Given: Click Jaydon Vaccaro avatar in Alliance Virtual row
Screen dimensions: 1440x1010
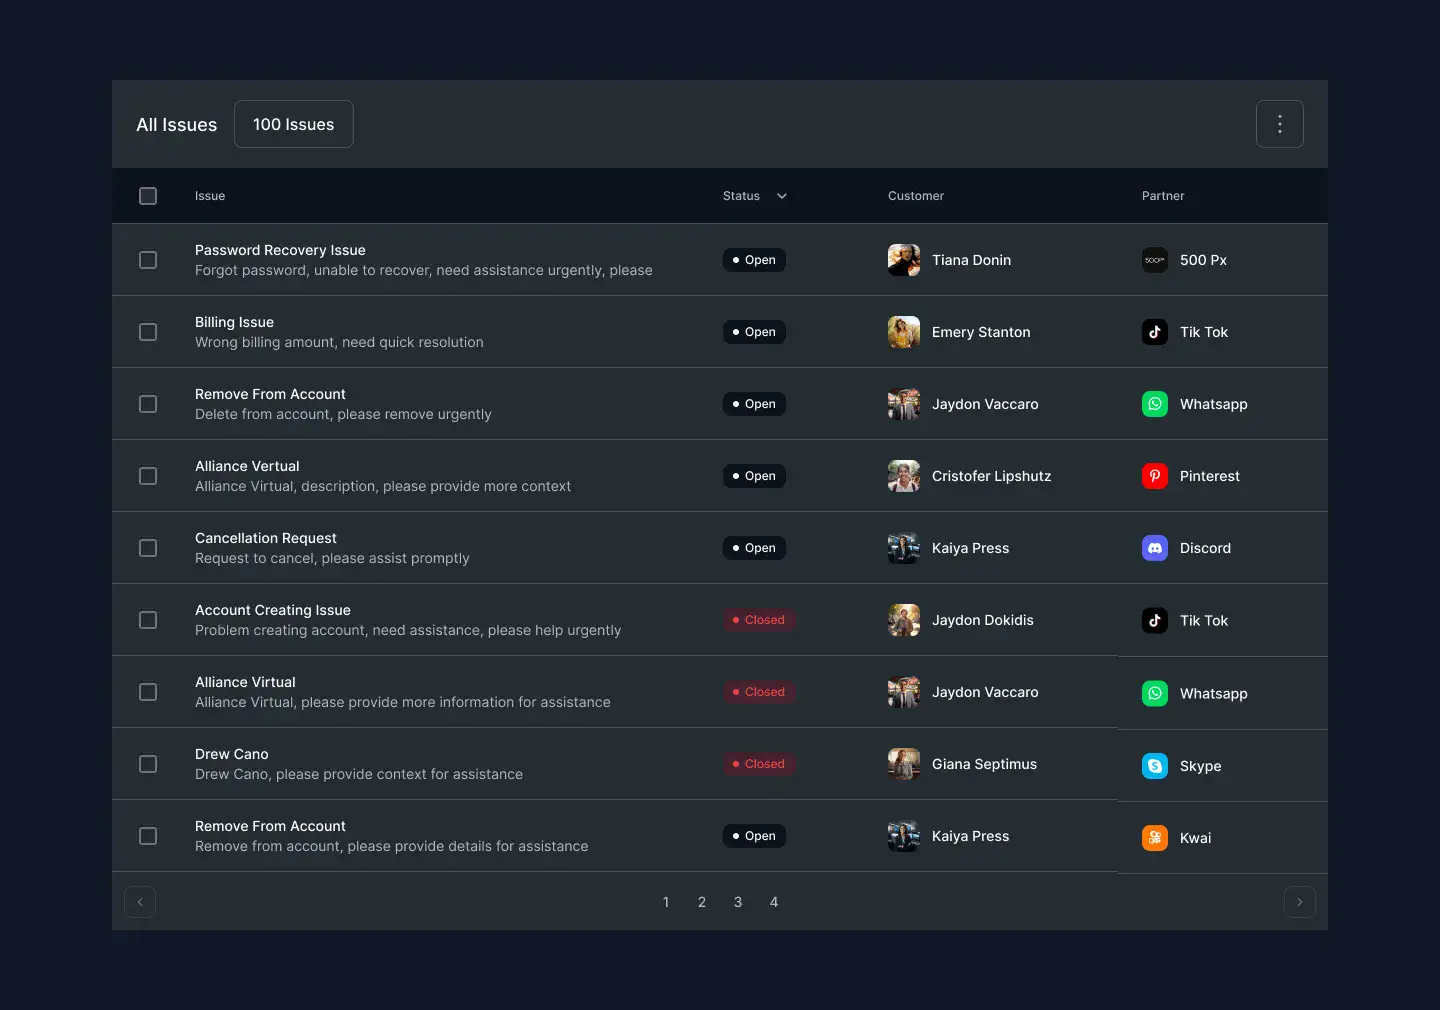Looking at the screenshot, I should [904, 692].
